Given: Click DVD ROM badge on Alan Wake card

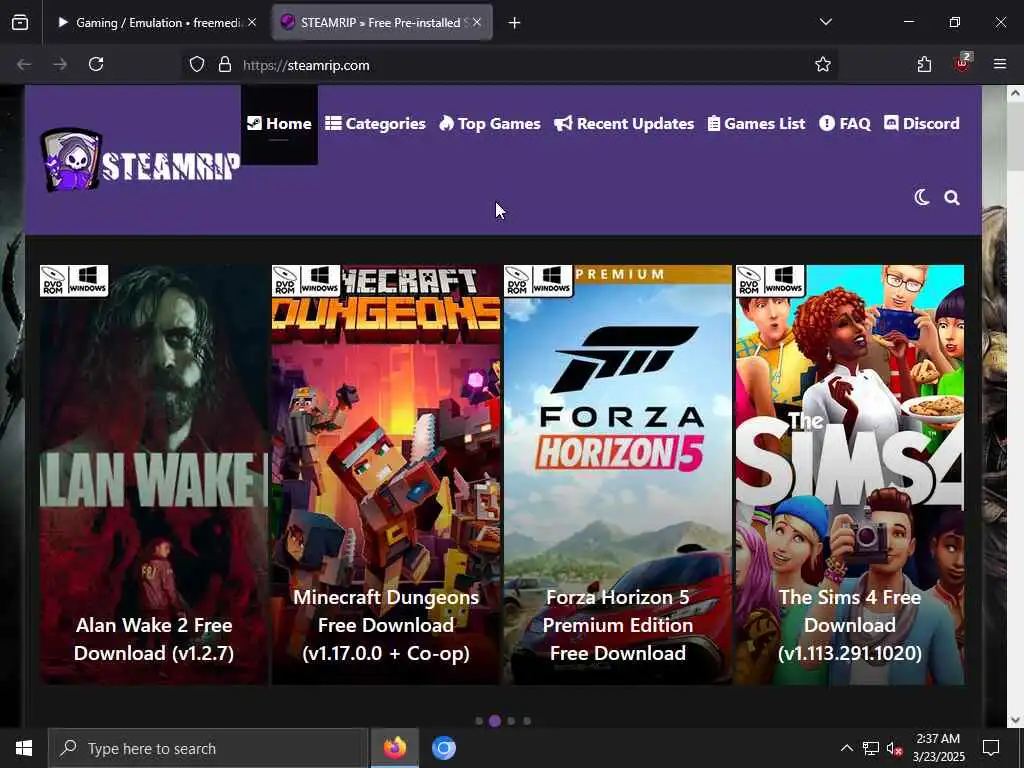Looking at the screenshot, I should (x=54, y=281).
